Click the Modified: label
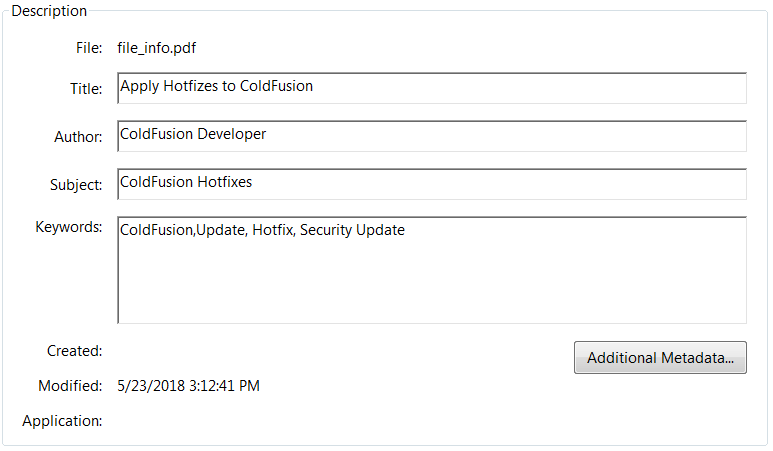 70,385
